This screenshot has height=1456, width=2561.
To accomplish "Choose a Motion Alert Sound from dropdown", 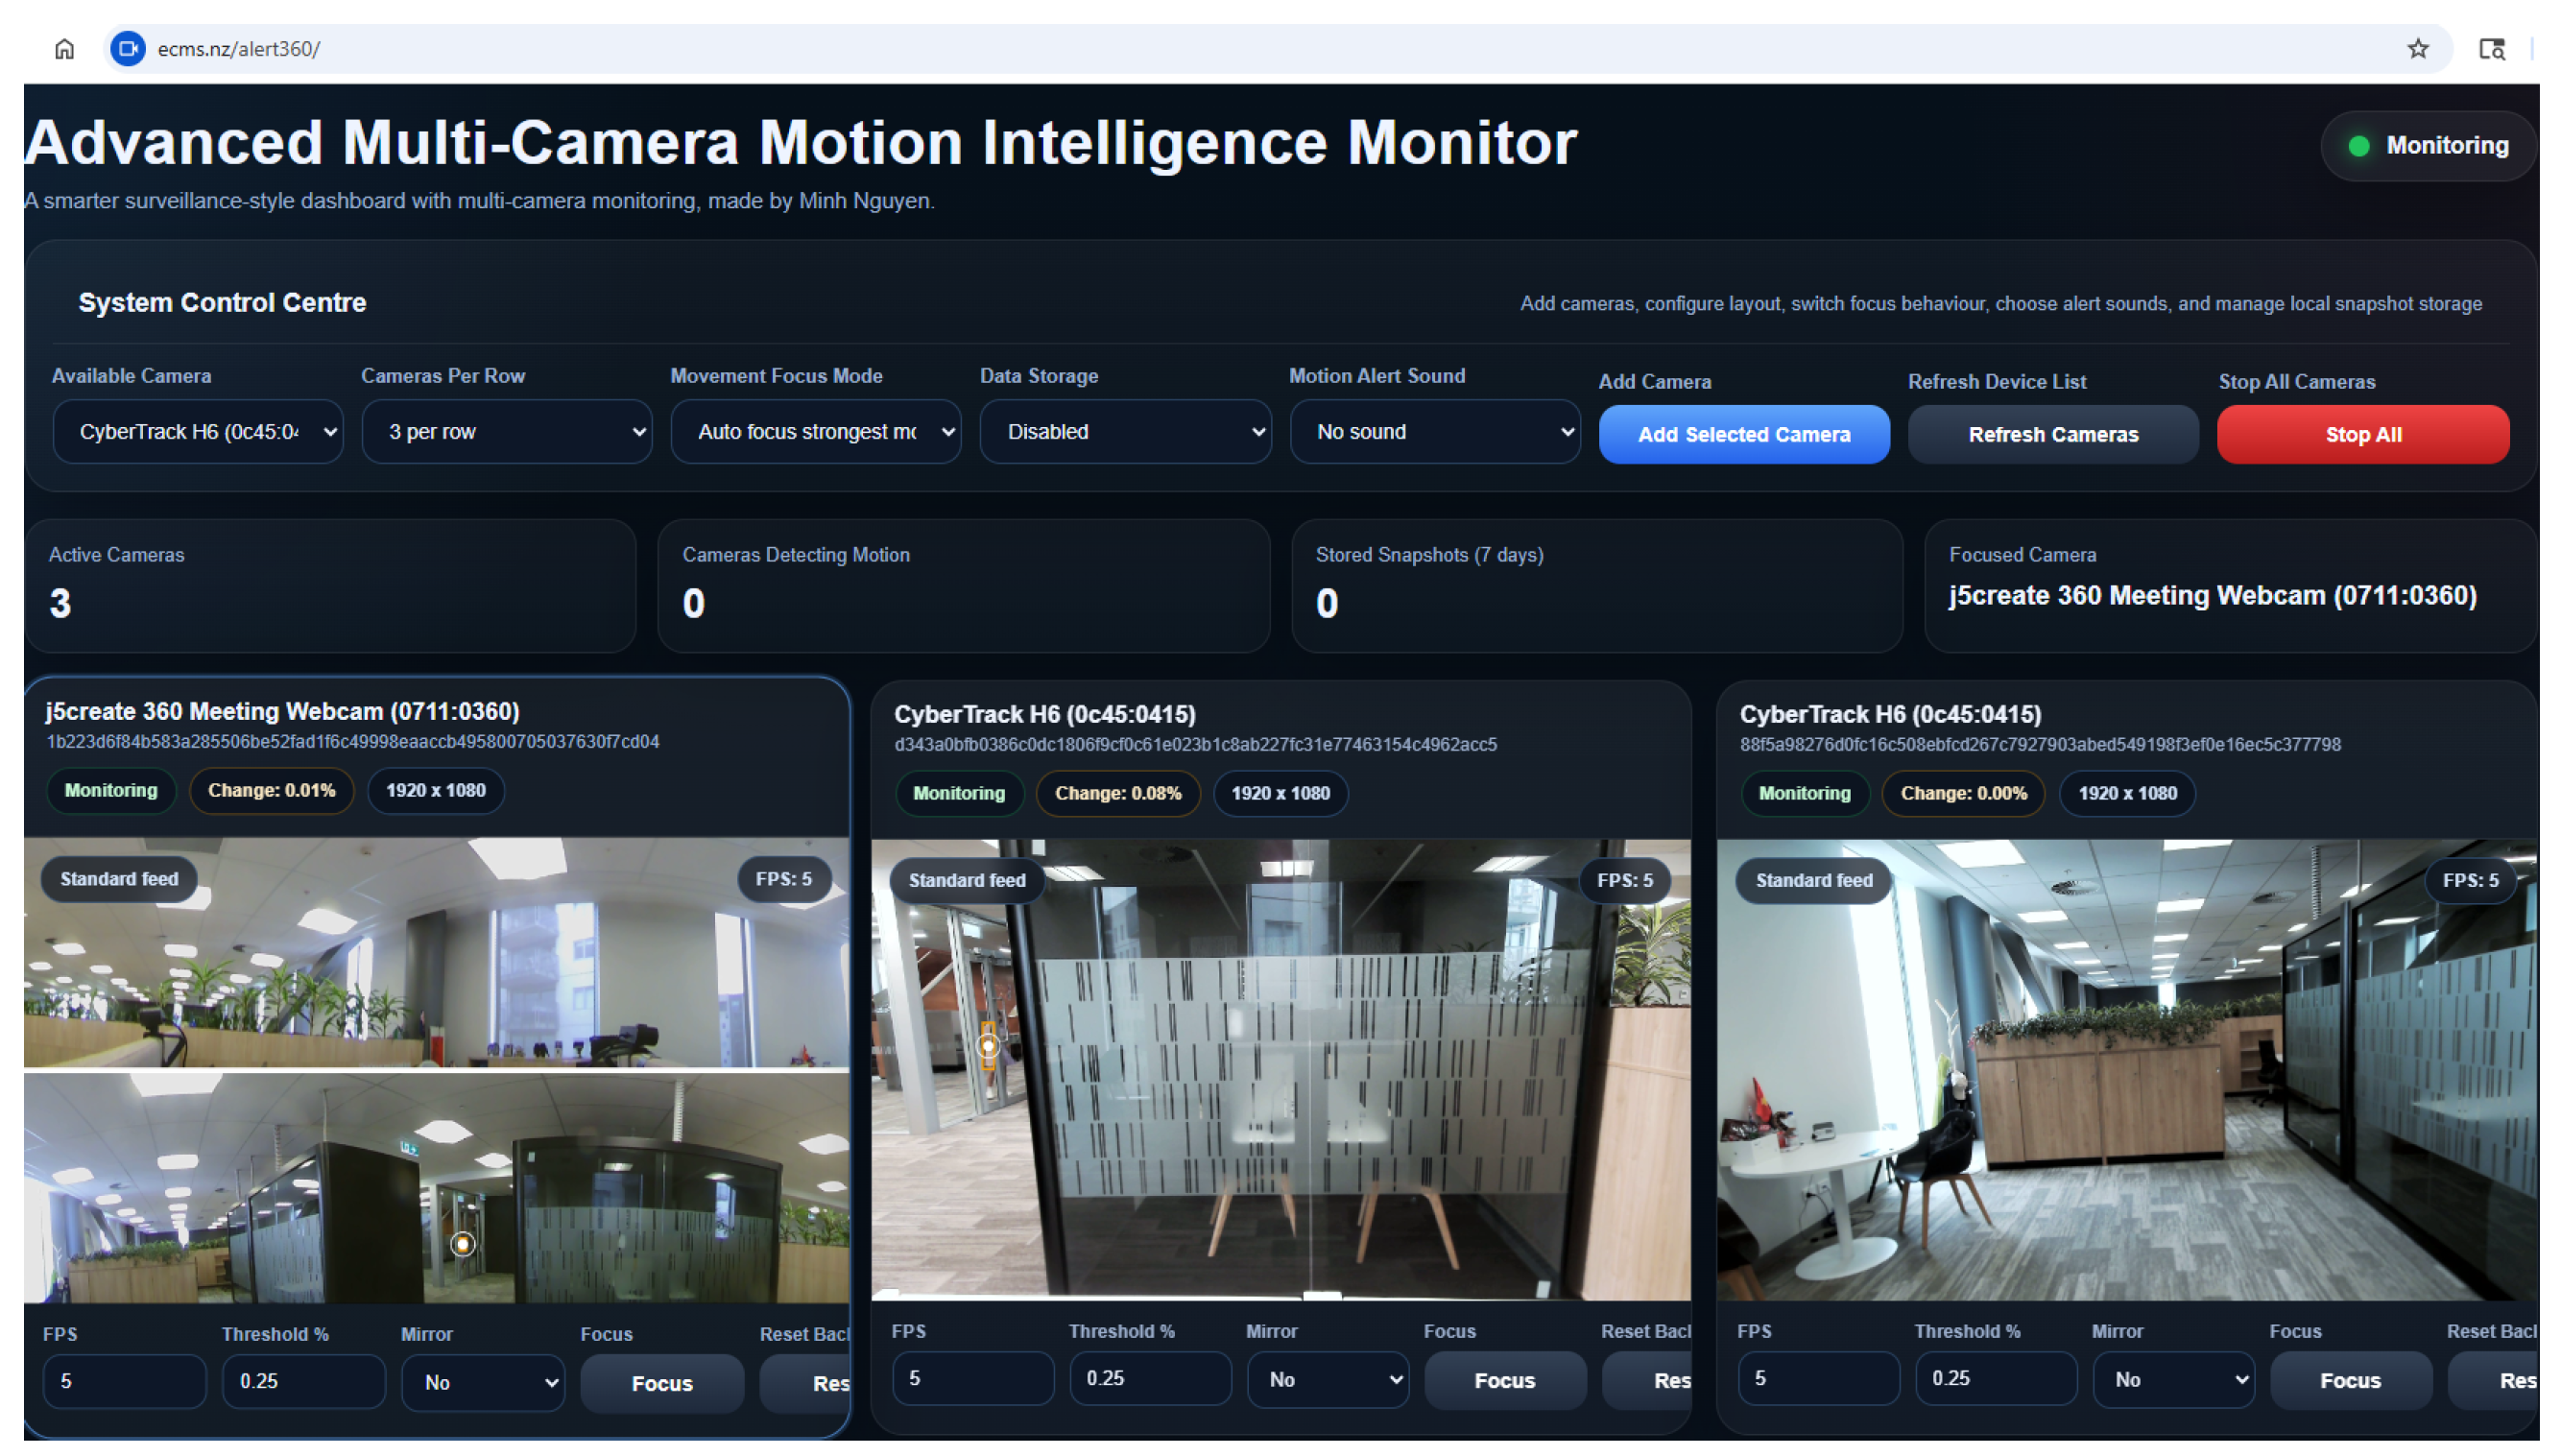I will [1435, 432].
